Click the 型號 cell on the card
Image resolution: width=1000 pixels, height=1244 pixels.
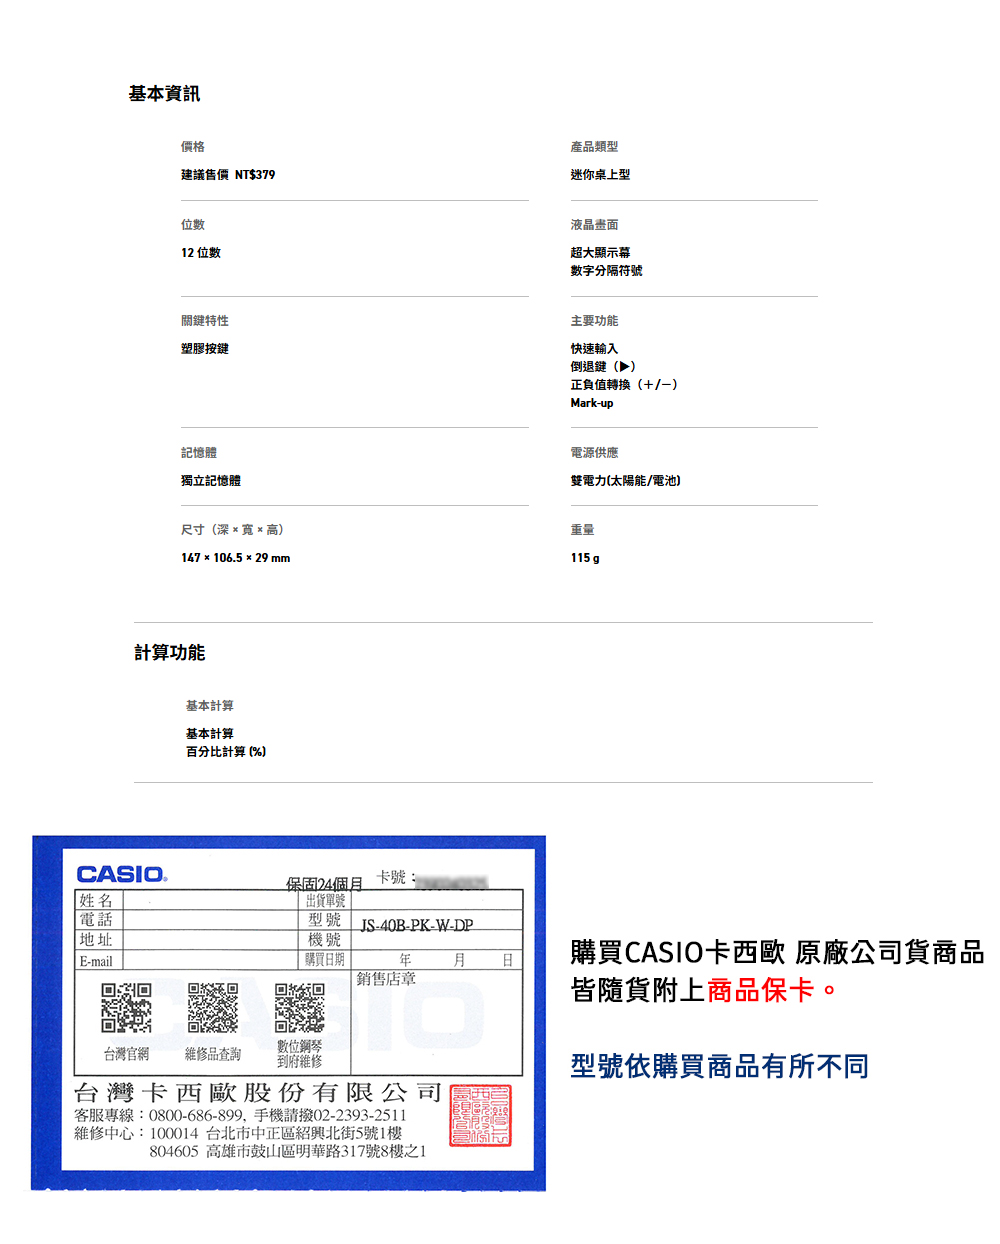point(325,919)
